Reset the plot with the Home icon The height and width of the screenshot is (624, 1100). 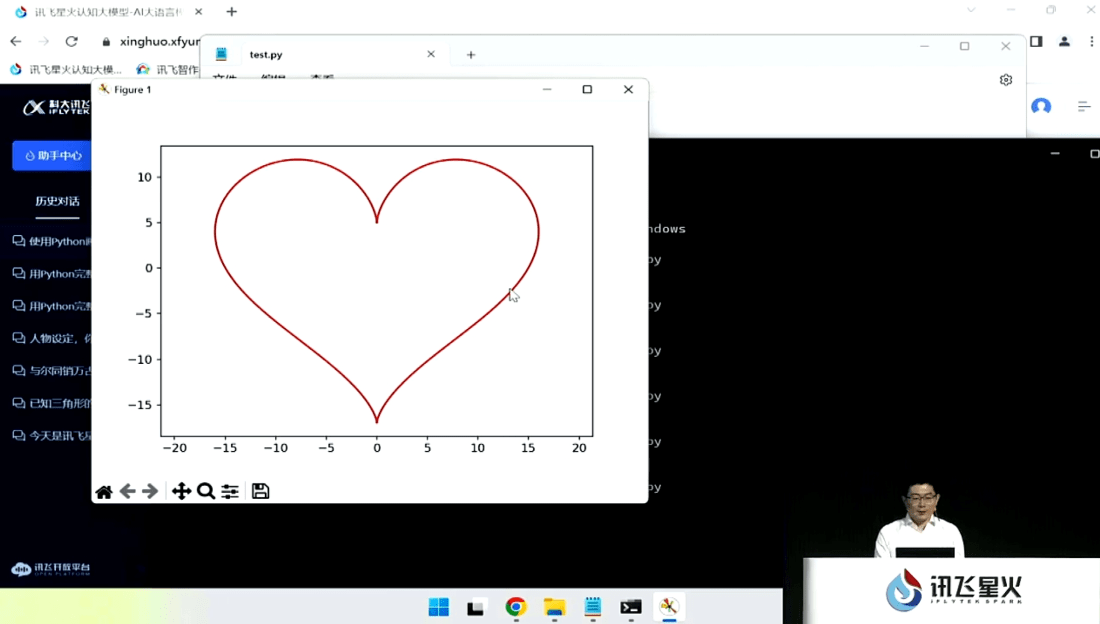tap(104, 491)
